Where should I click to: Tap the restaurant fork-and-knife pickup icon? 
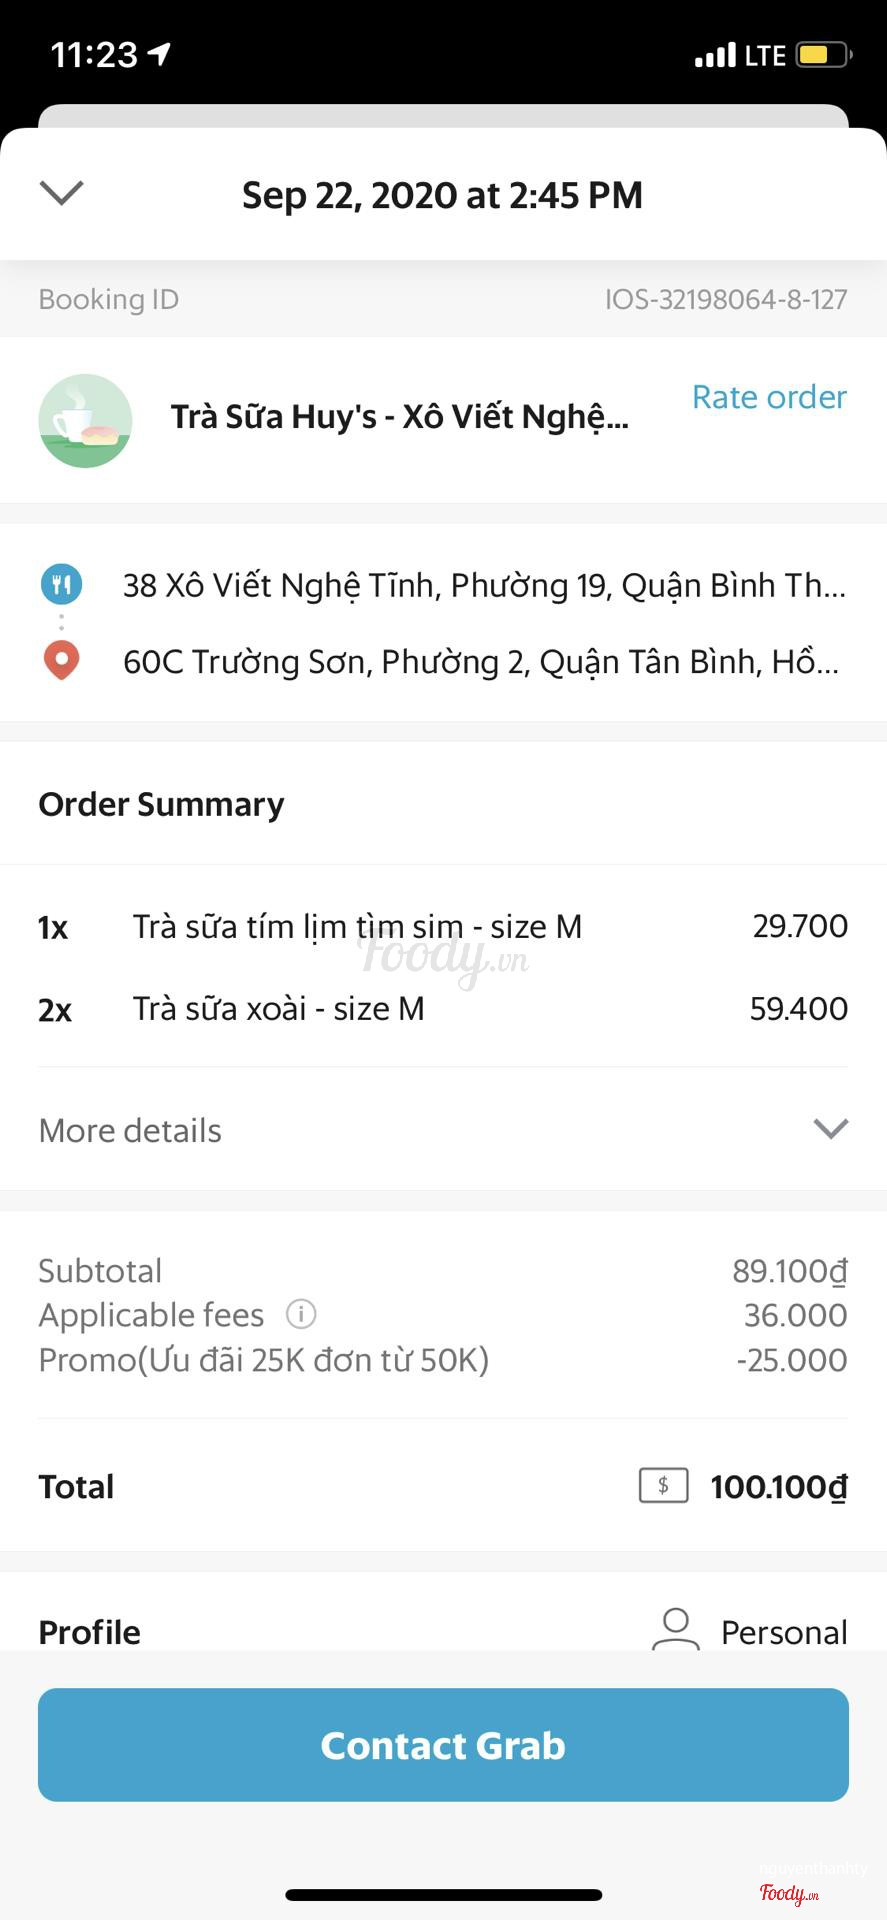(x=61, y=585)
